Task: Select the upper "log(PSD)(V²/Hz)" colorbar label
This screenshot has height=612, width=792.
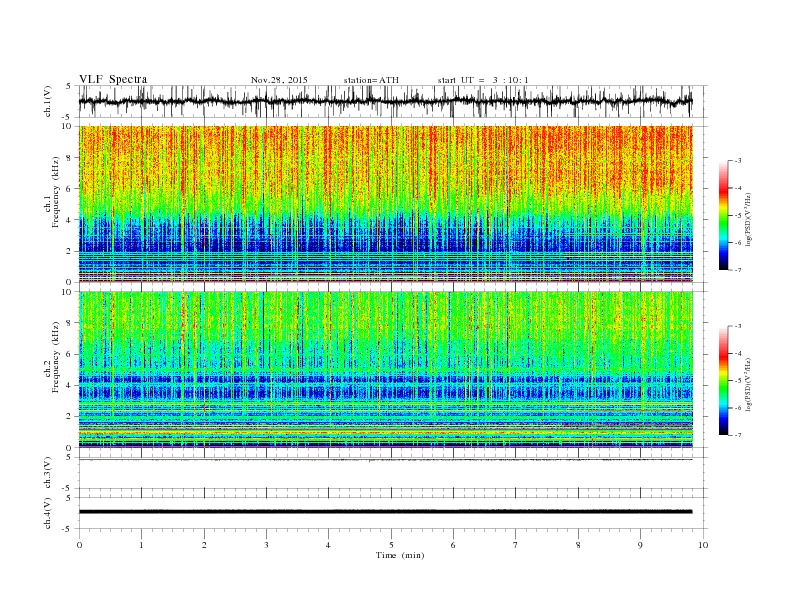Action: click(748, 219)
